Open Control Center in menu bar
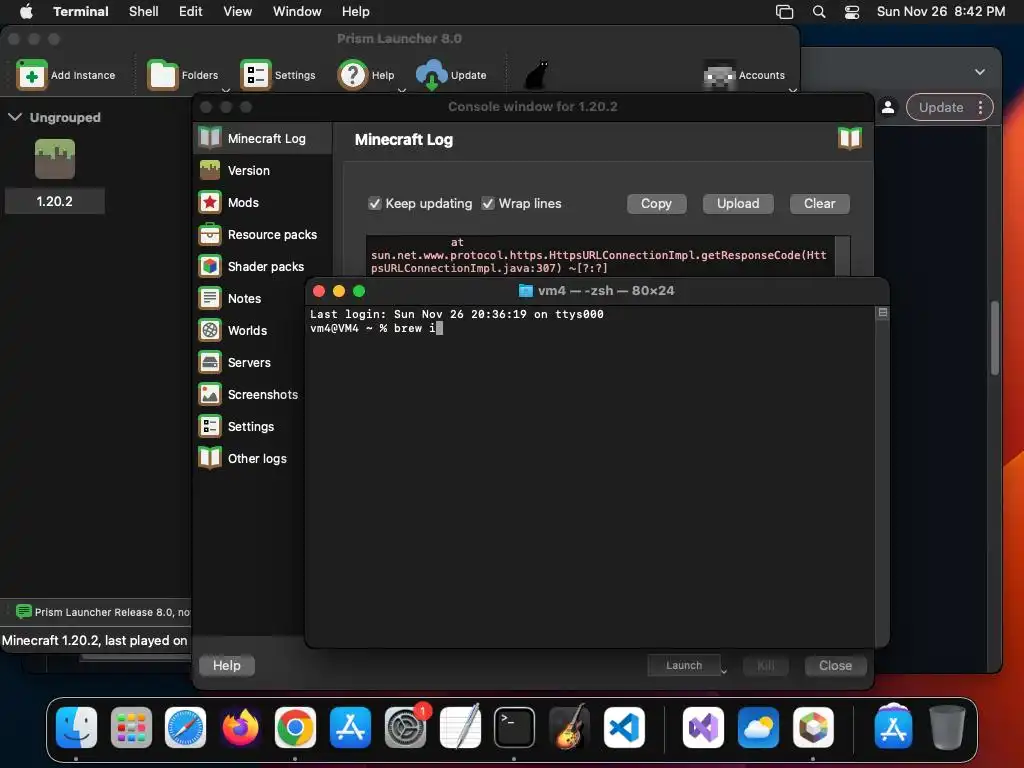The image size is (1024, 768). click(x=852, y=12)
